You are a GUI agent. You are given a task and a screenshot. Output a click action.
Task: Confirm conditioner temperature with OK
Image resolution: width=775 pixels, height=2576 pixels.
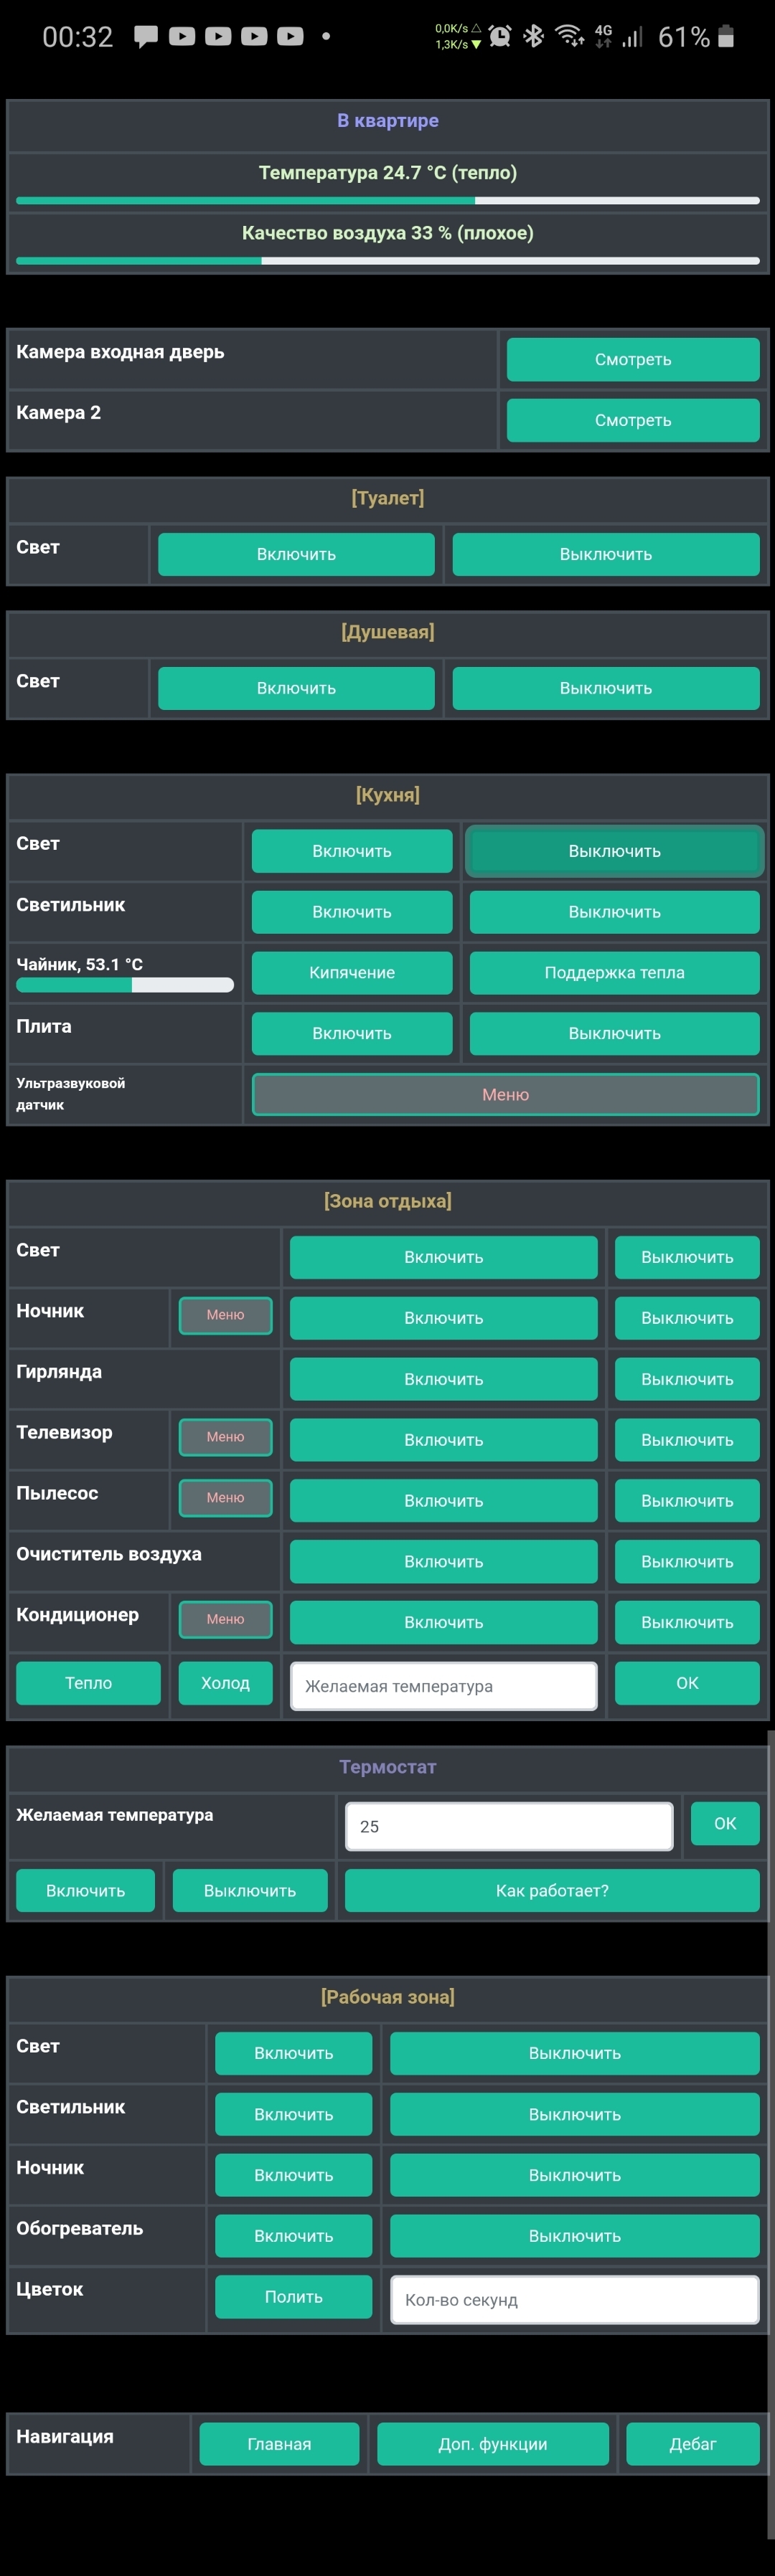(x=687, y=1683)
